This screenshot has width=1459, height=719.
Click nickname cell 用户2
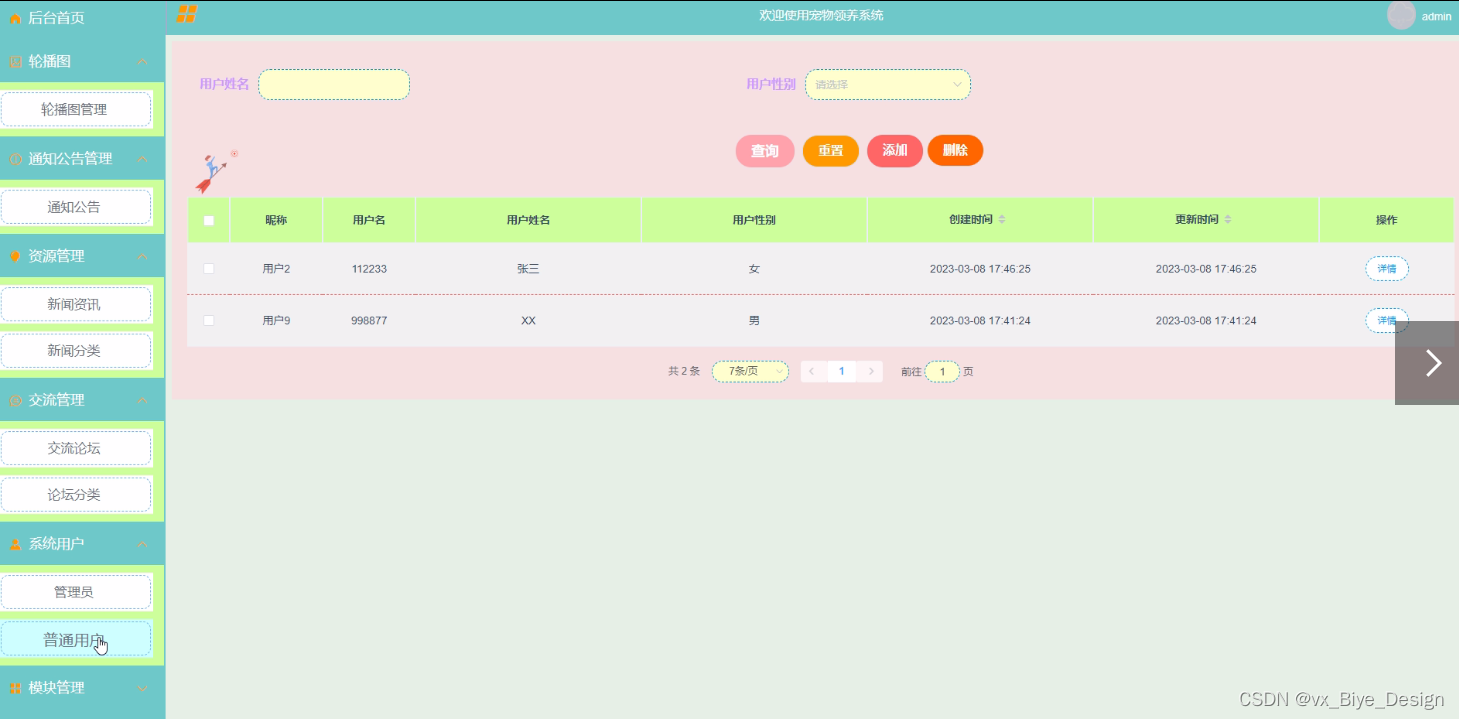pyautogui.click(x=276, y=269)
